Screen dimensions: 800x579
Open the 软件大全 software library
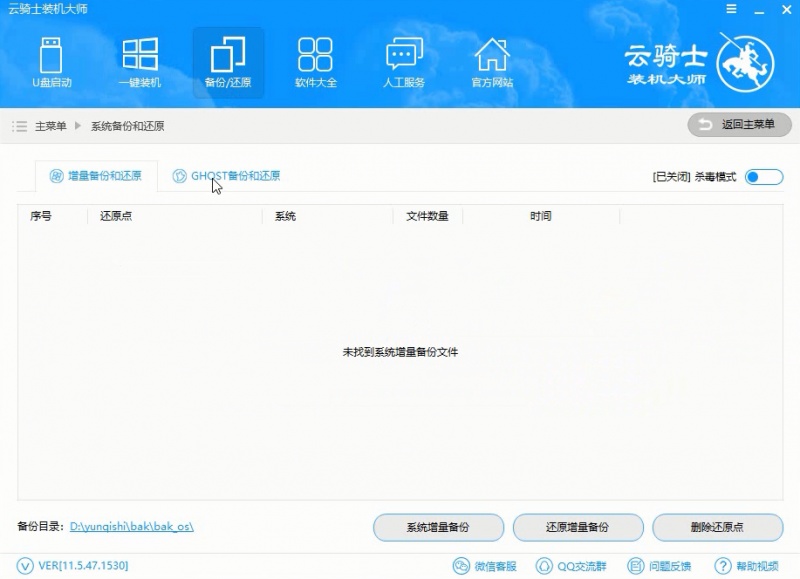click(x=316, y=62)
